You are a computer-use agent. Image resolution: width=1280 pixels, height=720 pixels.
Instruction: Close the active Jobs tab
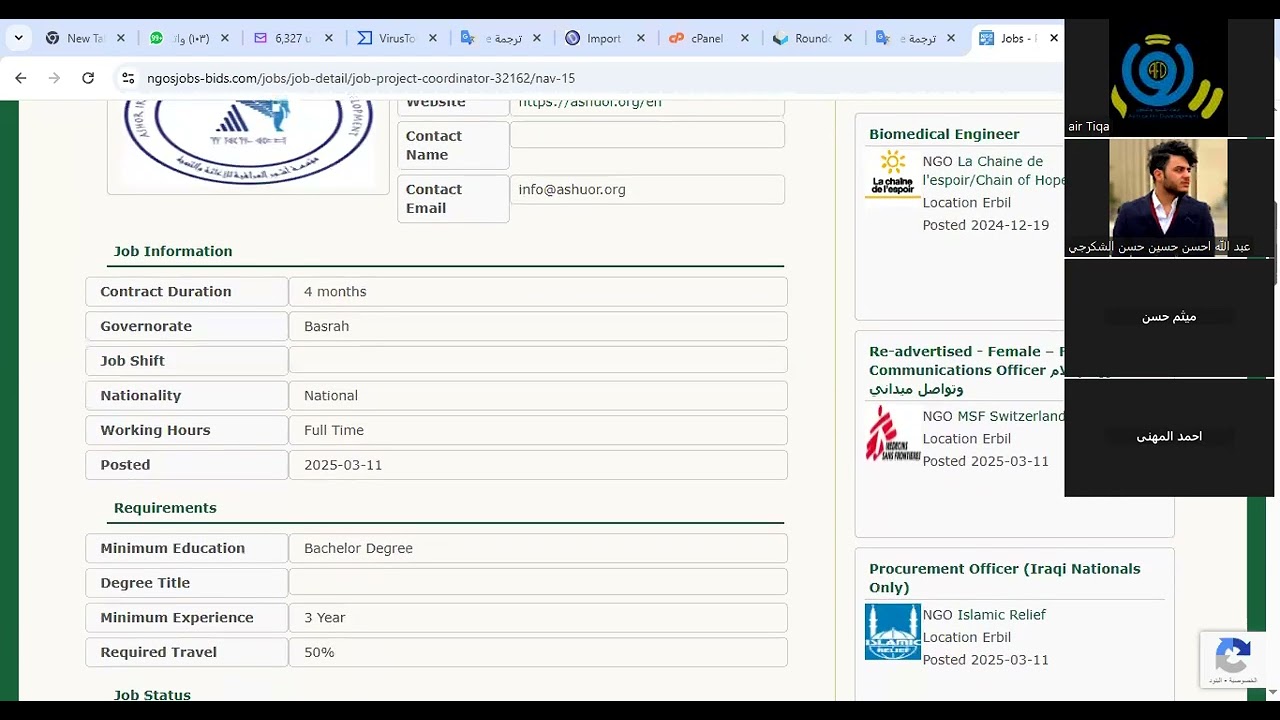click(x=1053, y=38)
